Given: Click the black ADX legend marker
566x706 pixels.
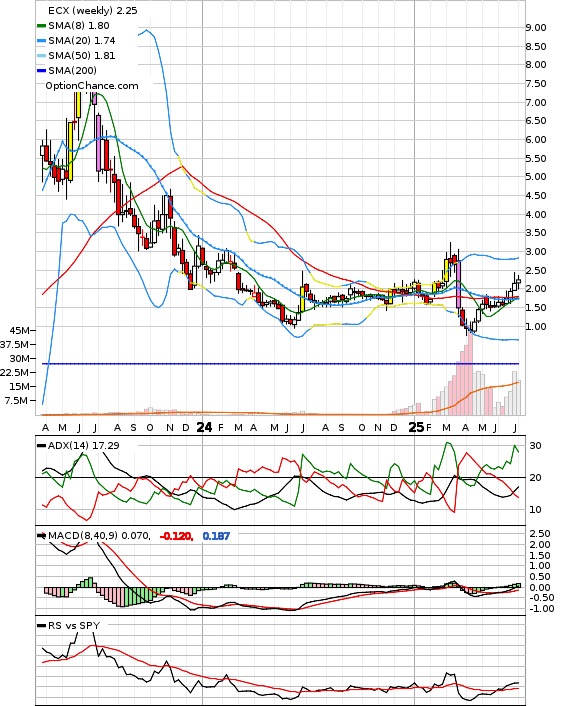Looking at the screenshot, I should (x=41, y=446).
